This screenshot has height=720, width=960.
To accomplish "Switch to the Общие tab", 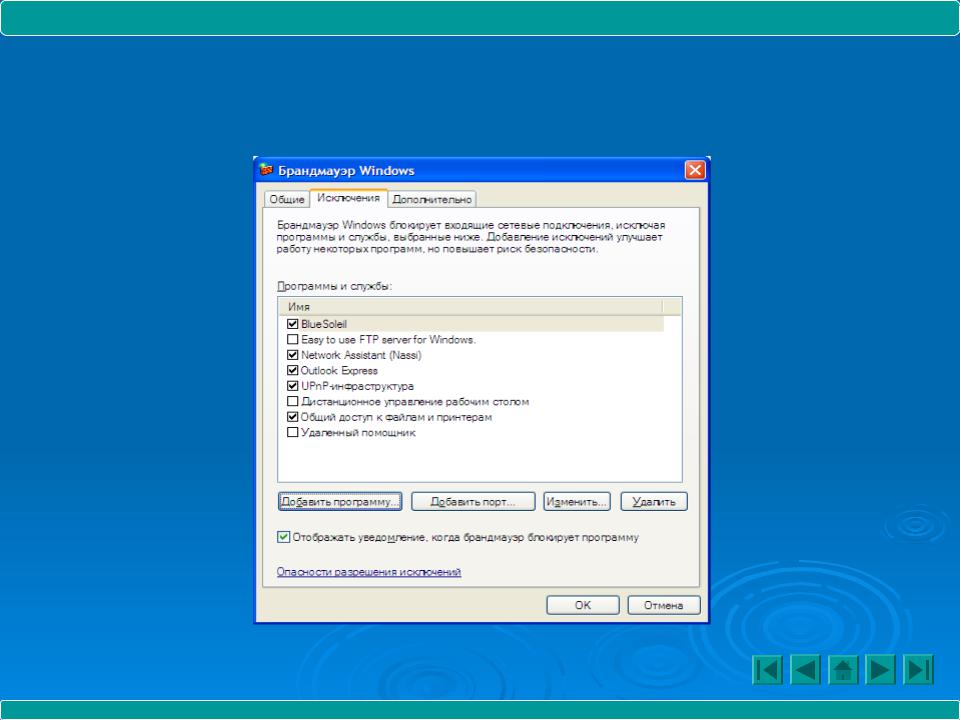I will click(287, 200).
